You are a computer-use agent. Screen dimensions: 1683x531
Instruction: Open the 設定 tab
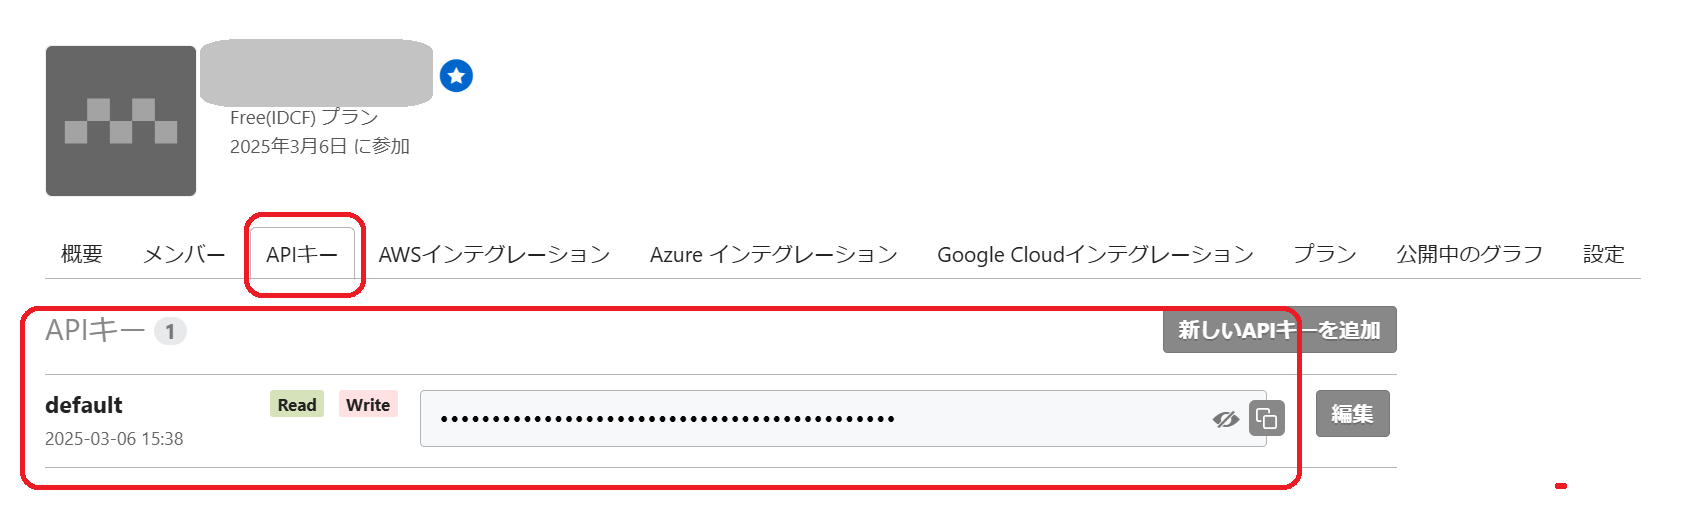click(1603, 254)
